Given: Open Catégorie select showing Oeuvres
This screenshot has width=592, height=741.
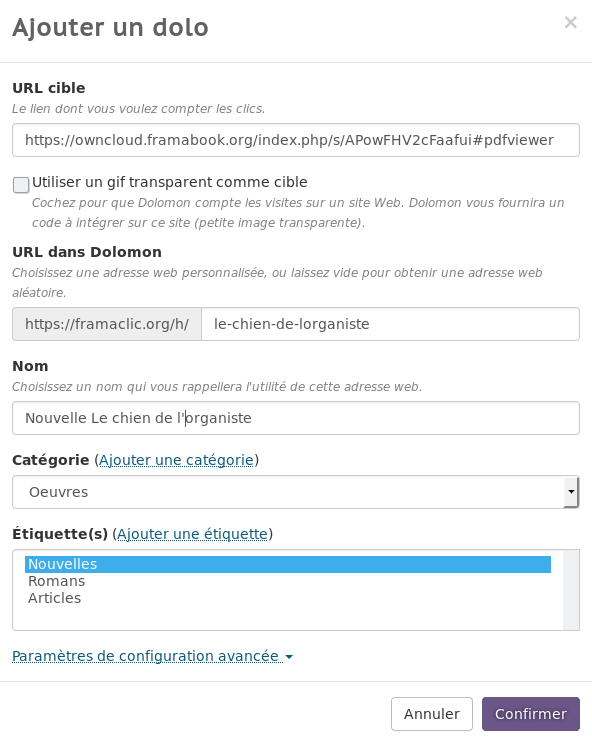Looking at the screenshot, I should (x=296, y=492).
